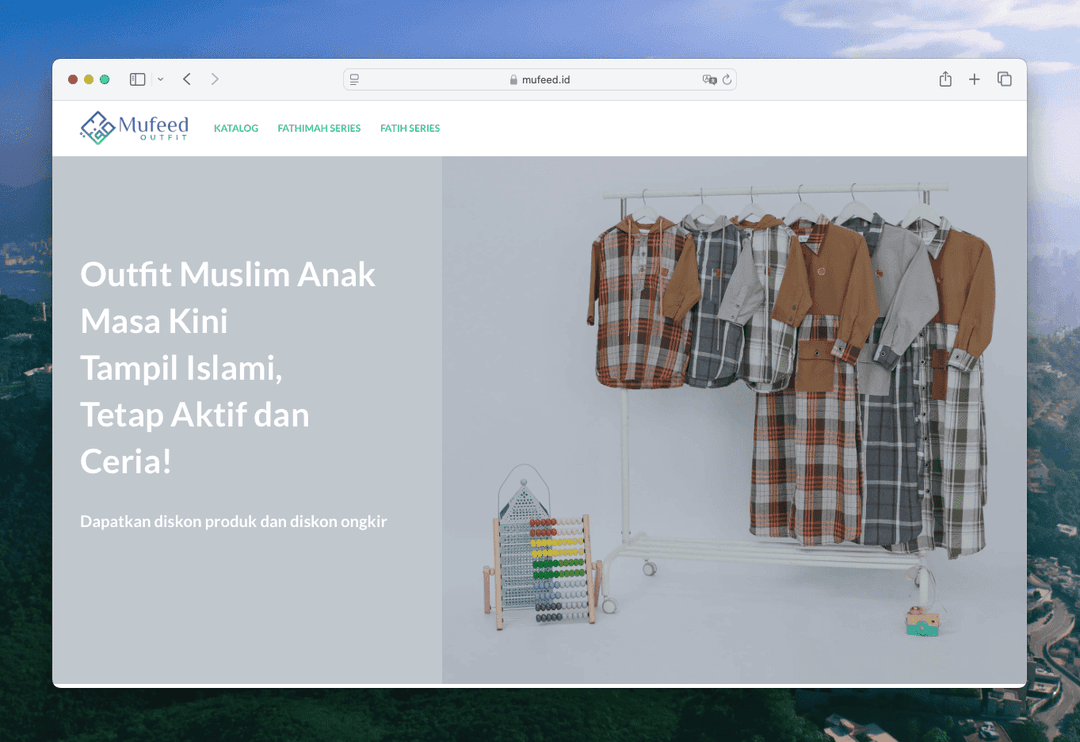Viewport: 1080px width, 742px height.
Task: Open the page reader menu icon
Action: (x=355, y=80)
